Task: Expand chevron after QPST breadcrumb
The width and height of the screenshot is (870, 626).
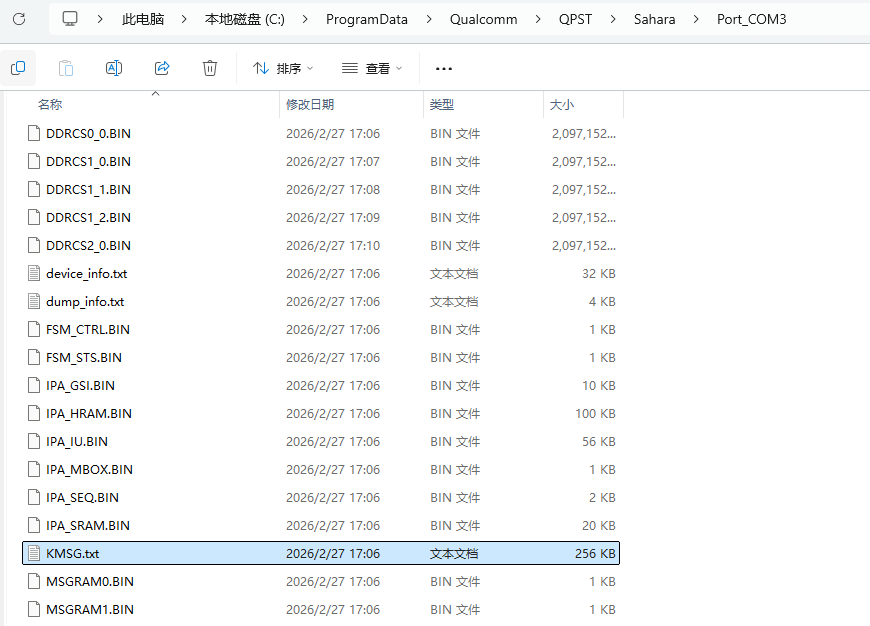Action: point(613,19)
